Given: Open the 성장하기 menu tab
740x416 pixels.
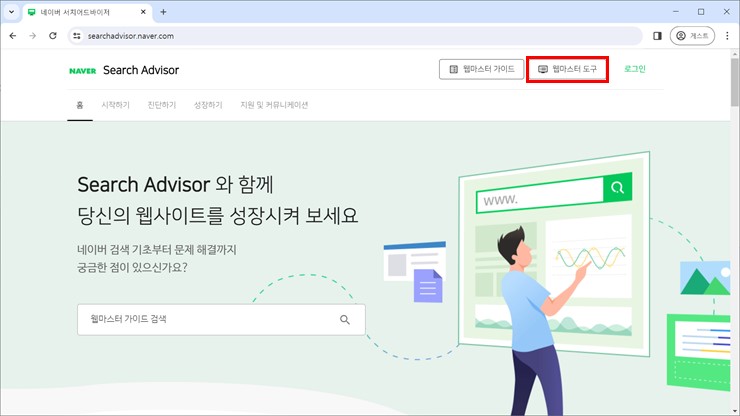Looking at the screenshot, I should pyautogui.click(x=208, y=105).
